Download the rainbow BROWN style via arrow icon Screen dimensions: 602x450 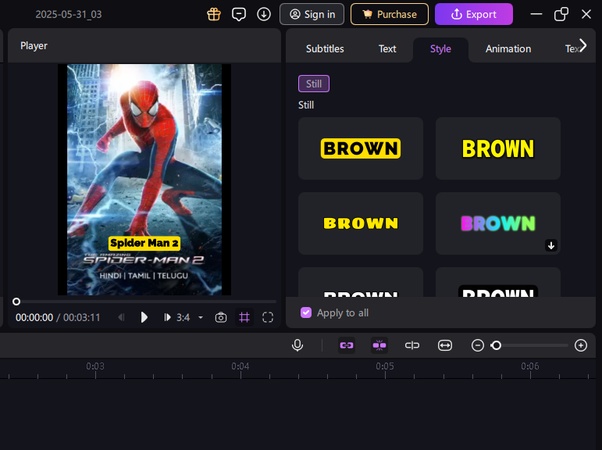[x=551, y=245]
